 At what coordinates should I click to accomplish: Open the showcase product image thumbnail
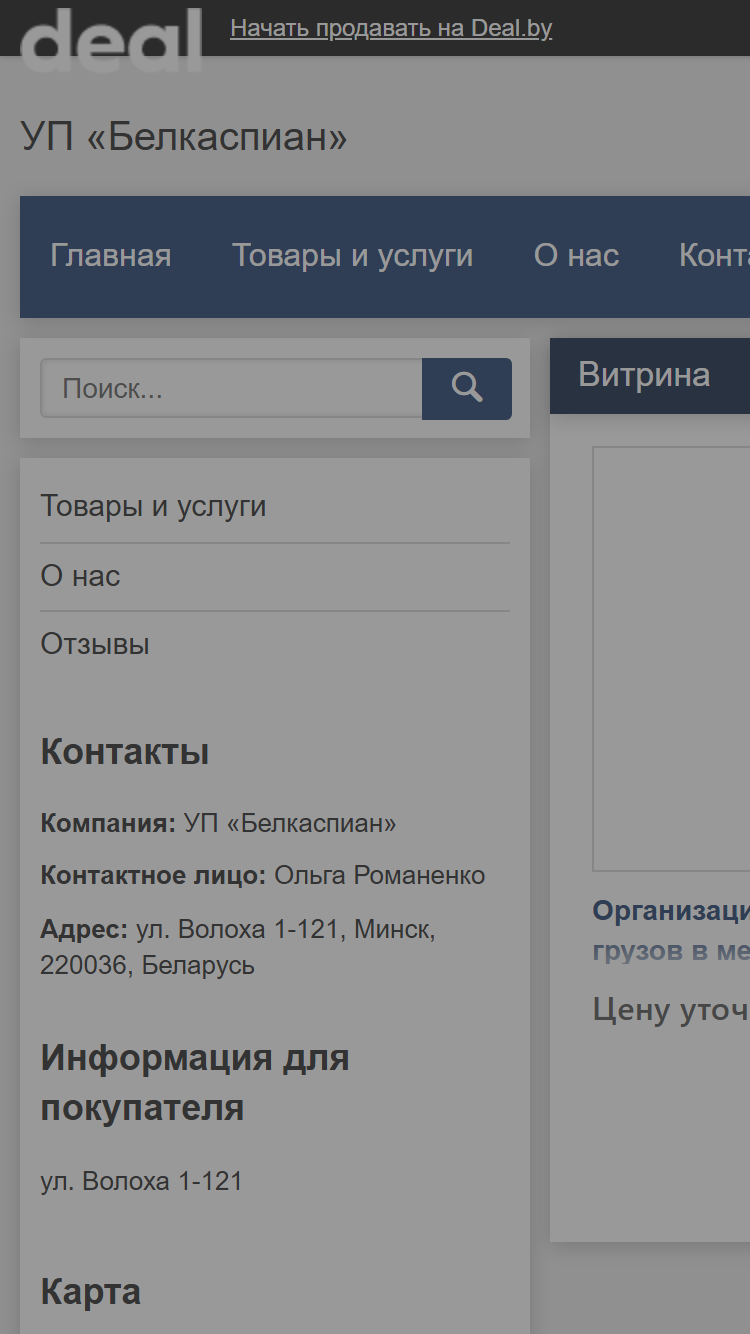671,659
